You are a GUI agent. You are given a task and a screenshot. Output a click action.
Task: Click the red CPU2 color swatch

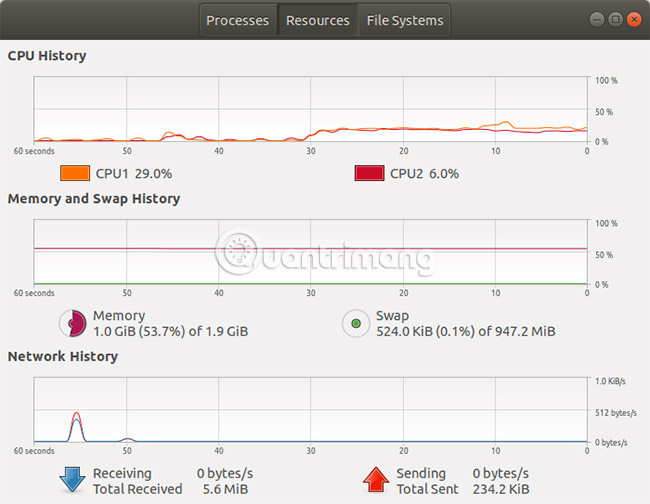click(369, 173)
